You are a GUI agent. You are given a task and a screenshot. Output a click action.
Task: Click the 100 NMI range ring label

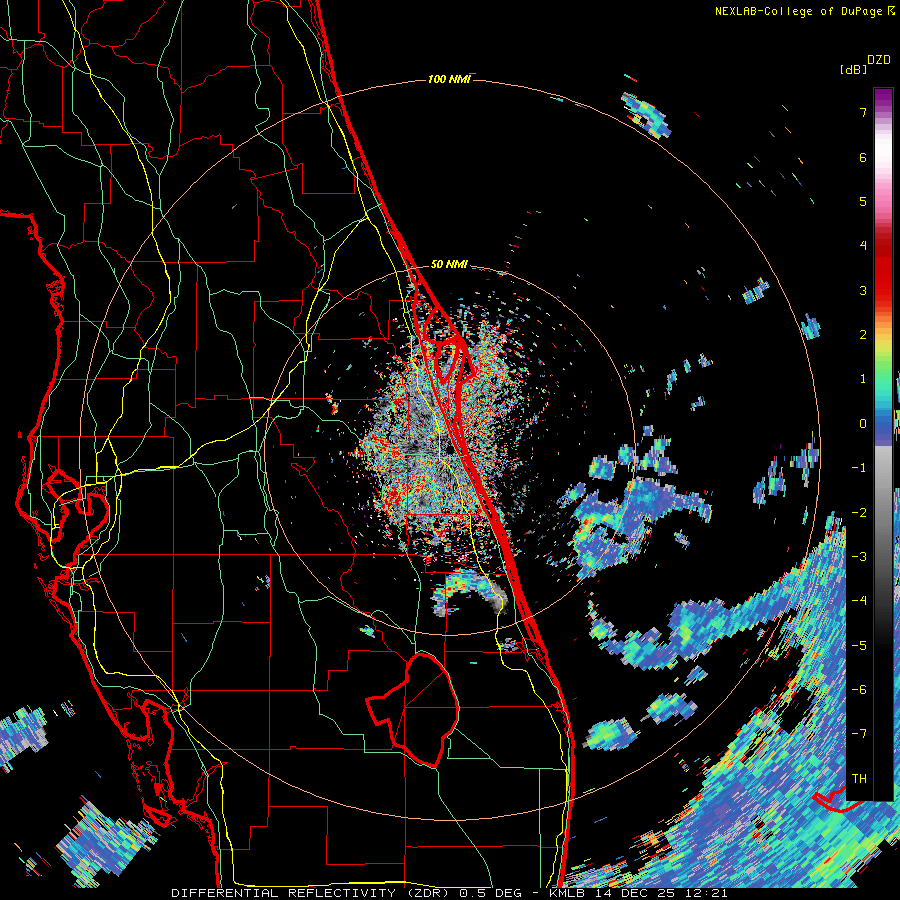(x=449, y=79)
